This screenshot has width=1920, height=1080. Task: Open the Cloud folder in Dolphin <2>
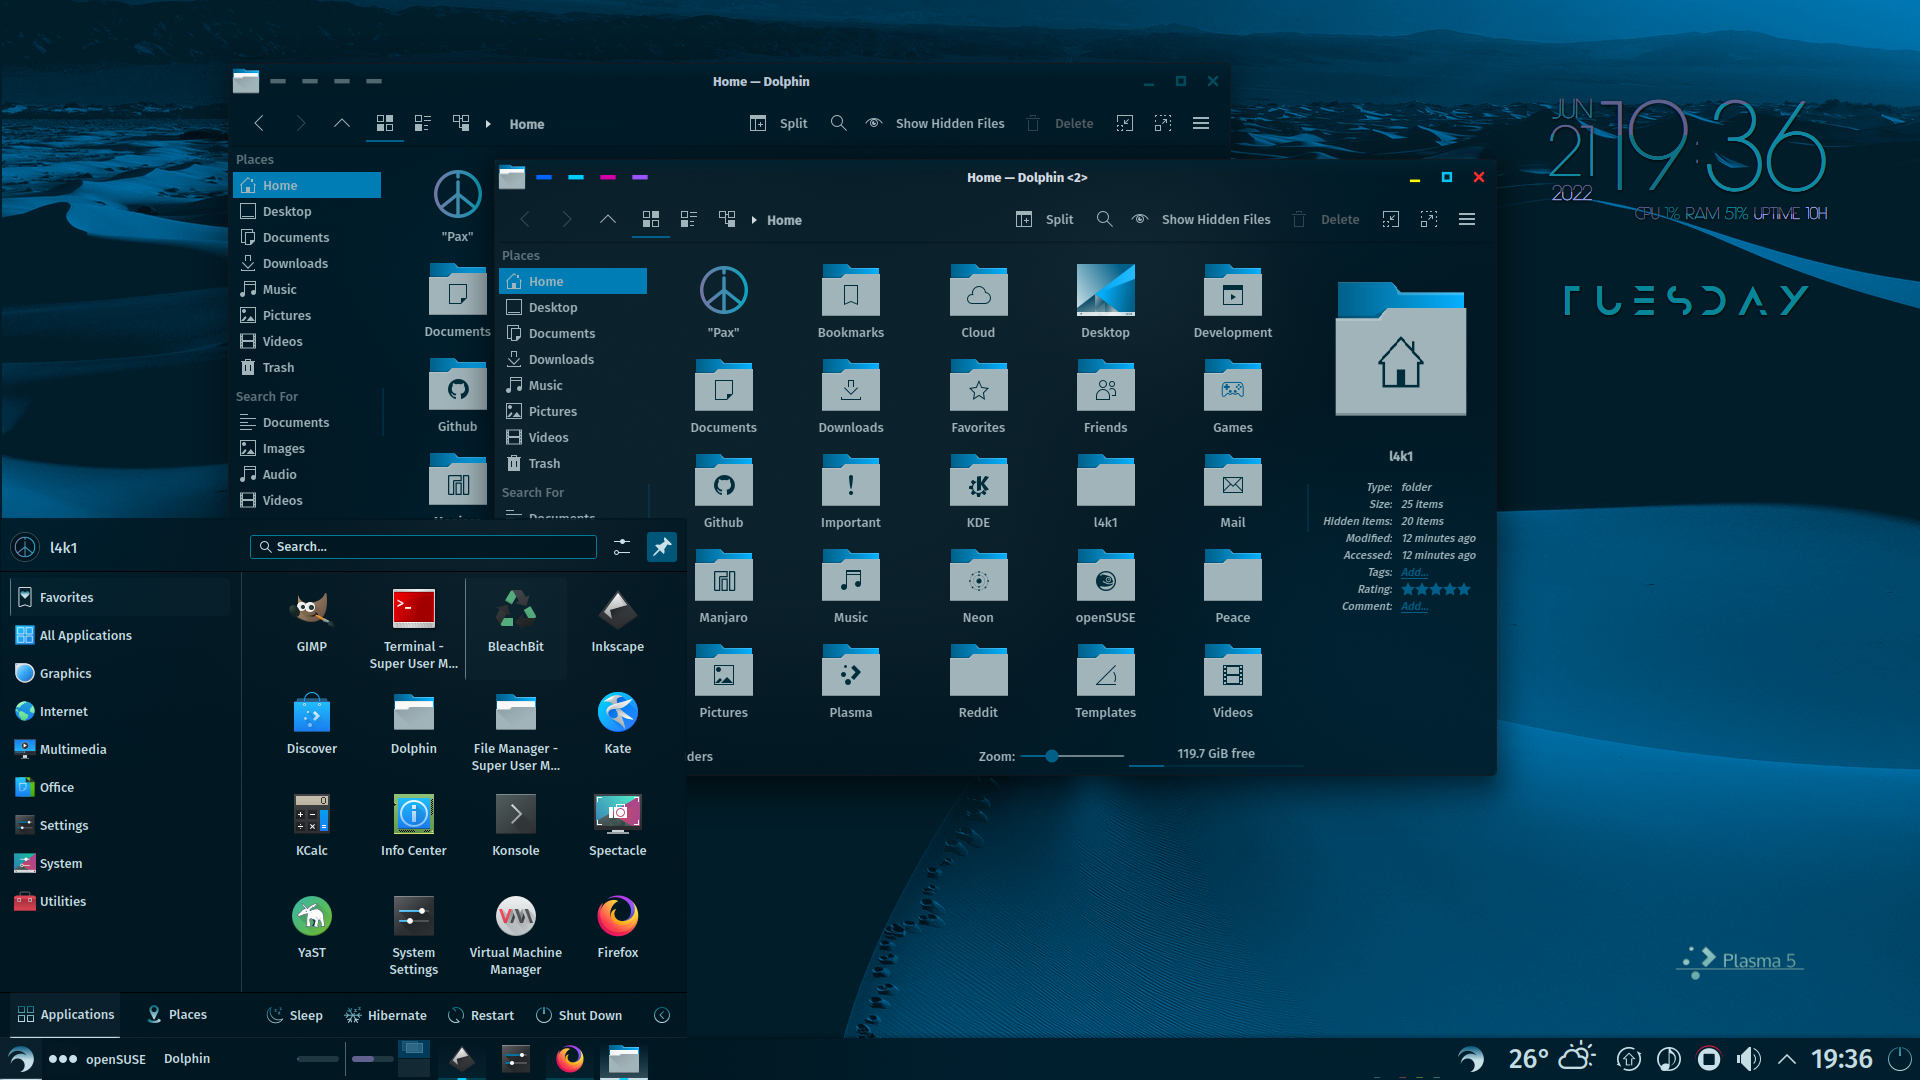(978, 301)
